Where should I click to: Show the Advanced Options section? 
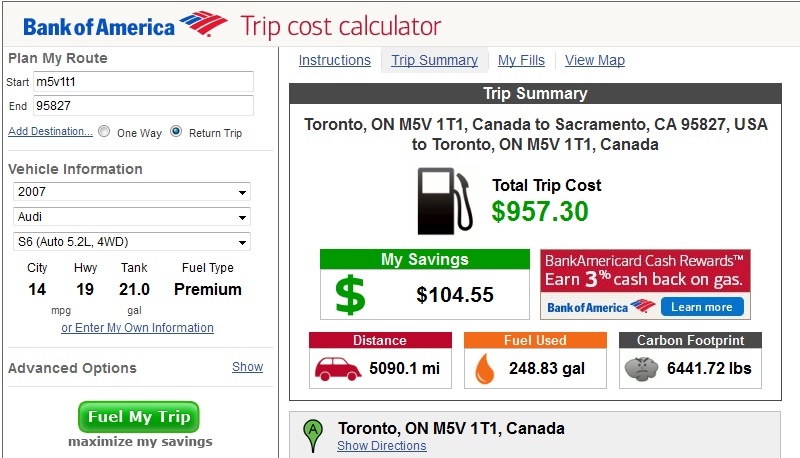click(x=247, y=367)
